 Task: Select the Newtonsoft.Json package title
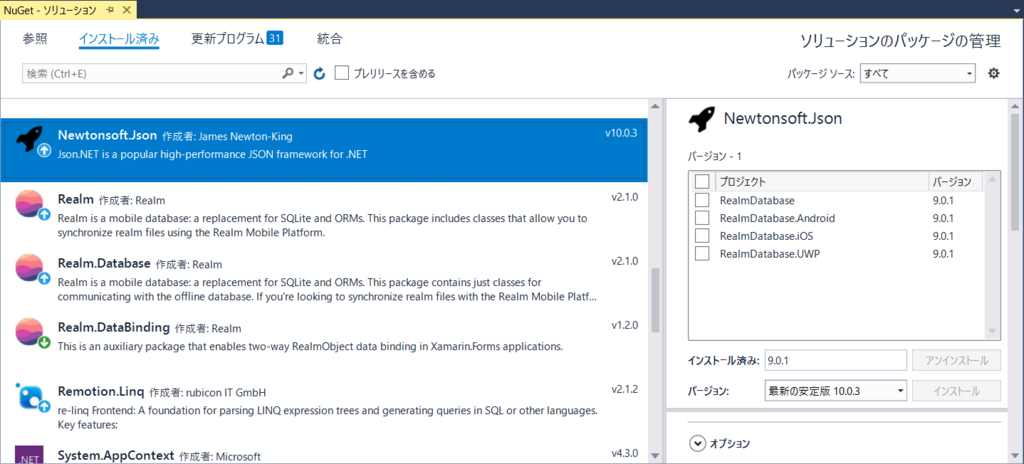point(107,135)
